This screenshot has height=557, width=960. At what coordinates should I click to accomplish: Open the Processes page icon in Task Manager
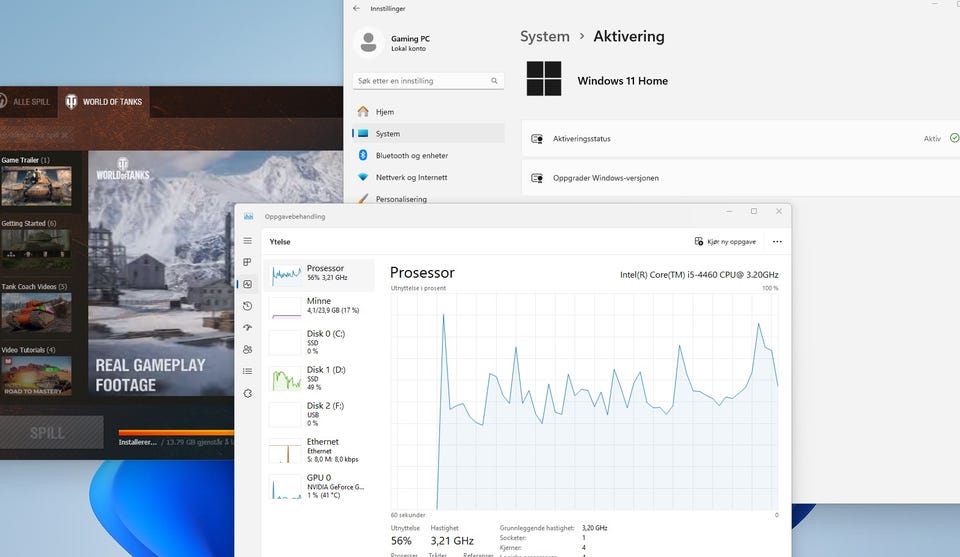[x=247, y=262]
